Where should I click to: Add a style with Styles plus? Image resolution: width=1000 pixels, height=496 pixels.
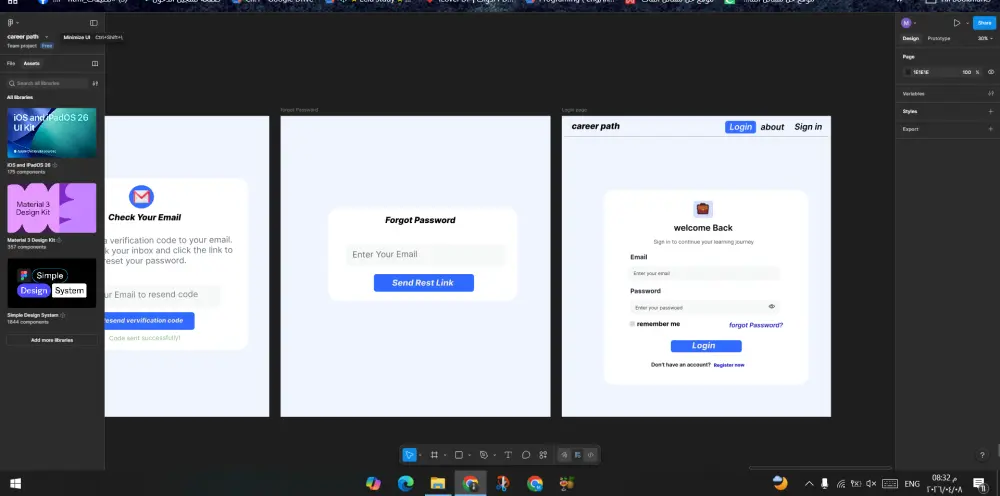coord(991,111)
